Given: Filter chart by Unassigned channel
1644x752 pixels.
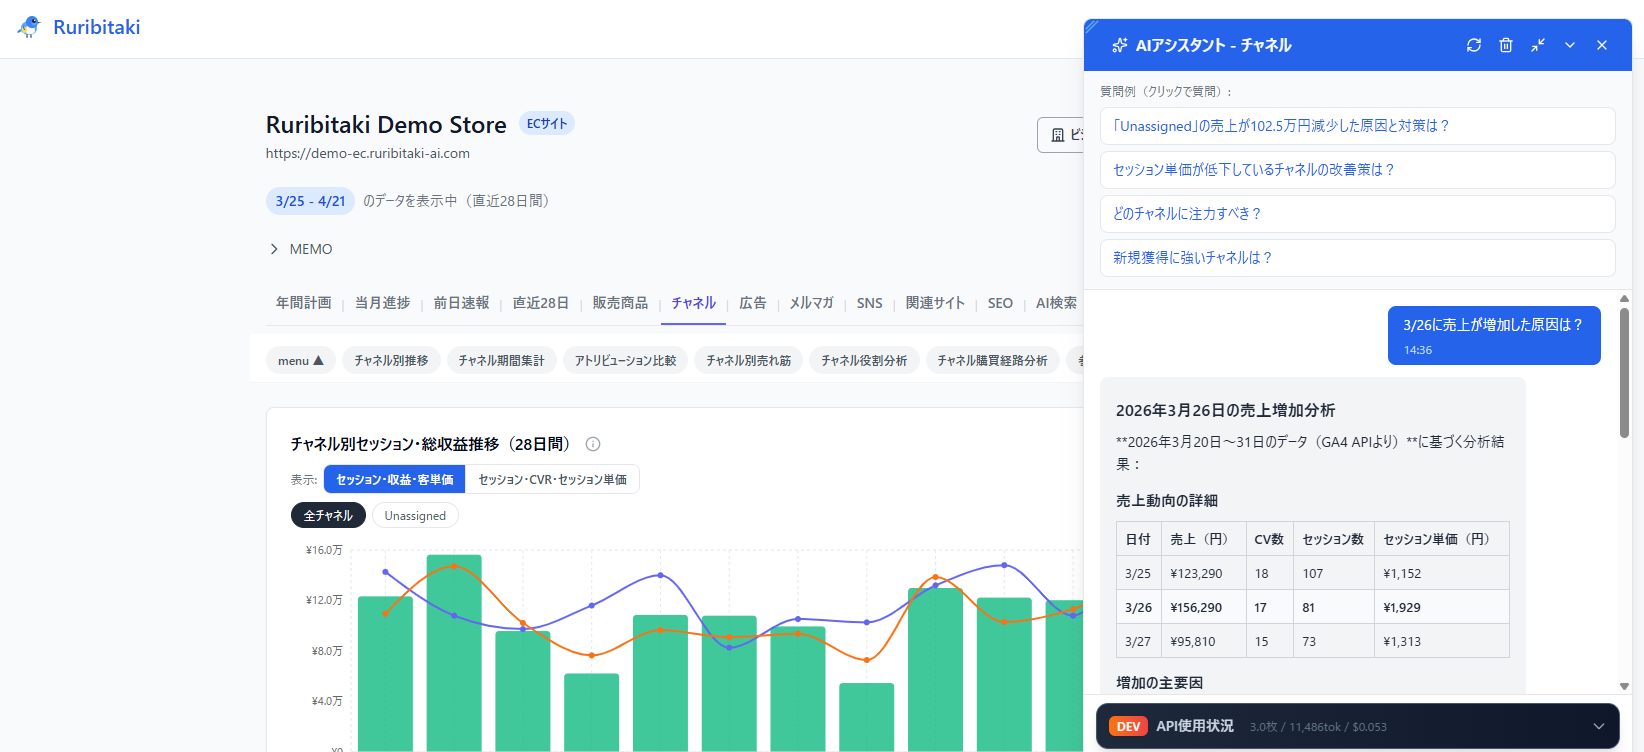Looking at the screenshot, I should click(x=415, y=516).
